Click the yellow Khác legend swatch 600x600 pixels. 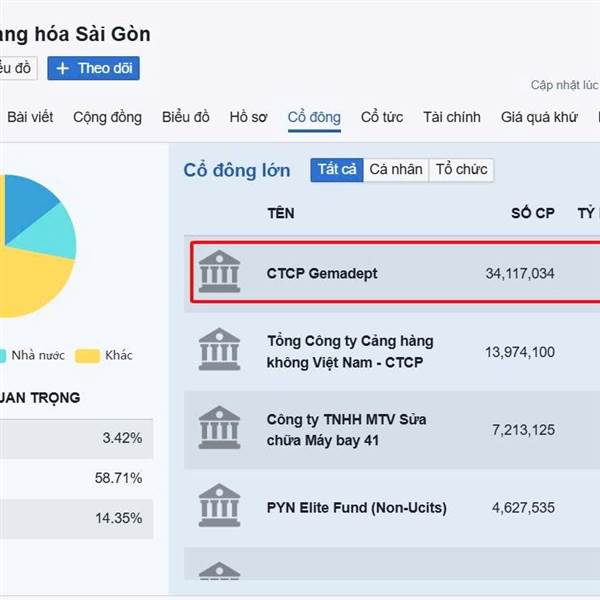point(87,356)
